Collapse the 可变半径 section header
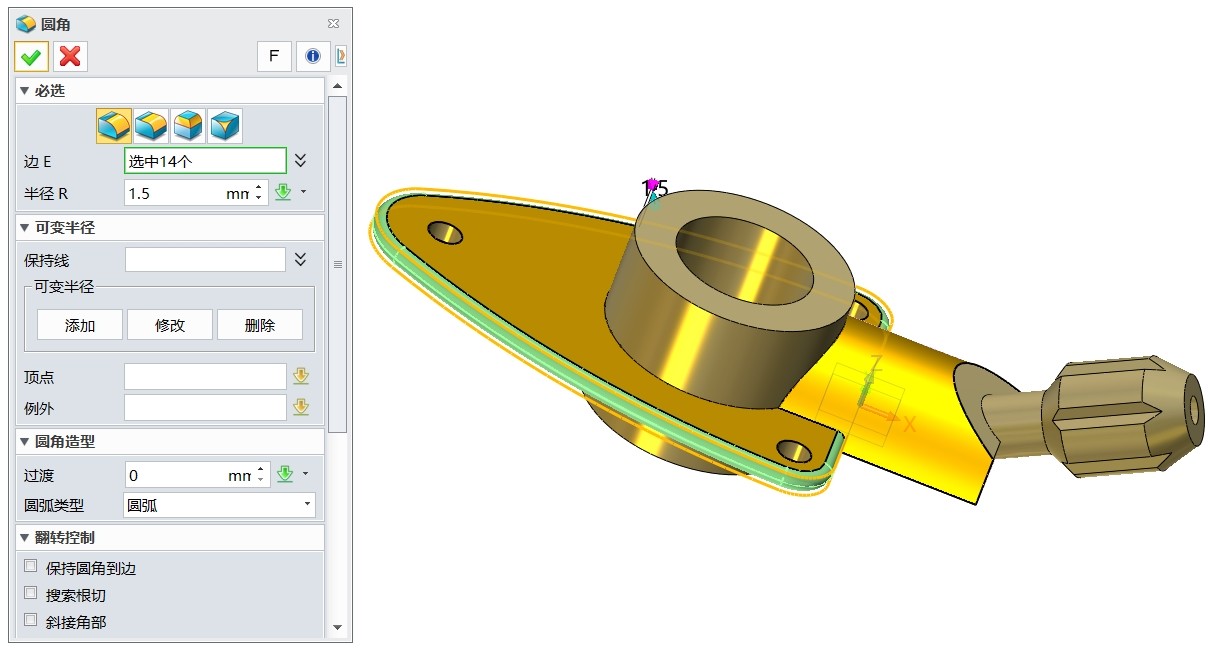The image size is (1210, 649). pos(170,227)
